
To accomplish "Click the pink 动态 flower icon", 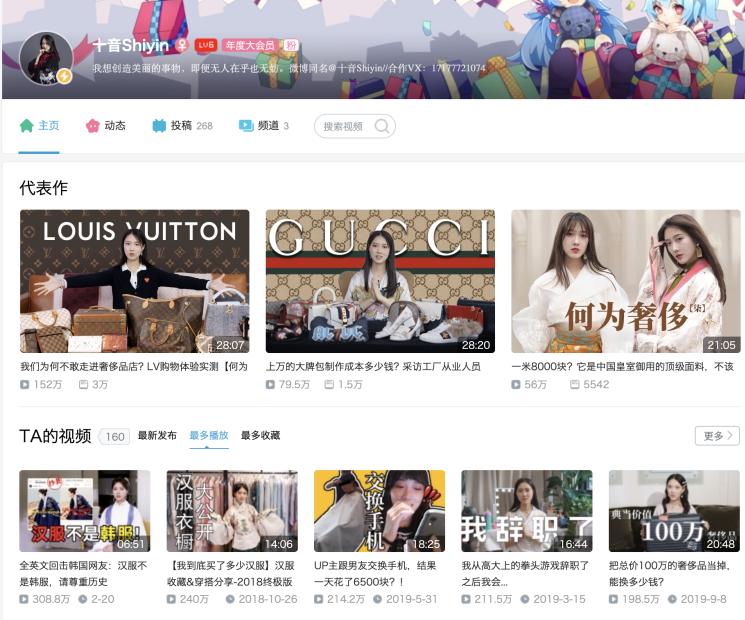I will [x=92, y=126].
